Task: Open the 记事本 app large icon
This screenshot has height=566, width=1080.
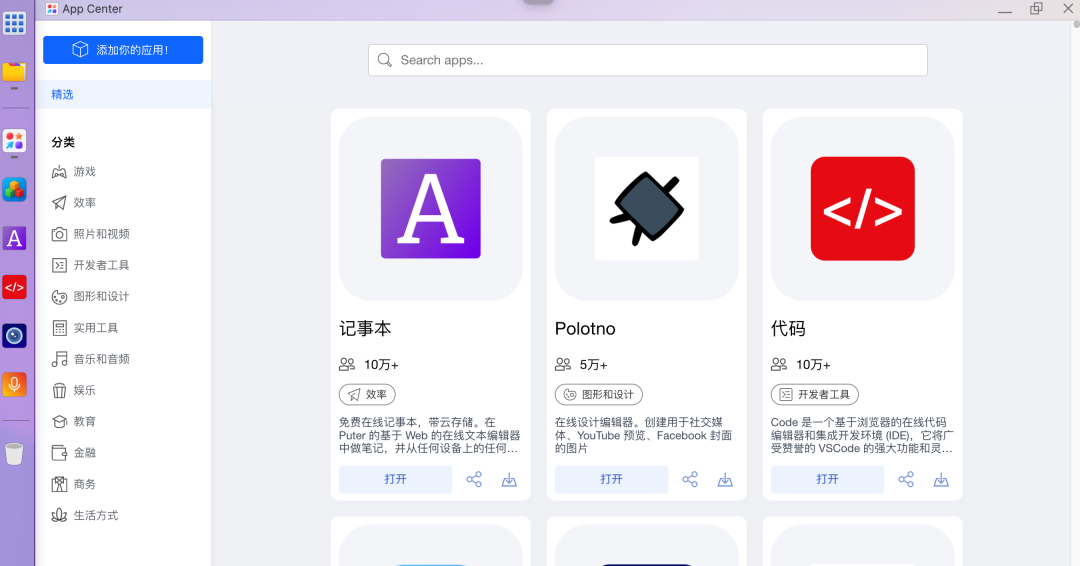Action: [430, 209]
